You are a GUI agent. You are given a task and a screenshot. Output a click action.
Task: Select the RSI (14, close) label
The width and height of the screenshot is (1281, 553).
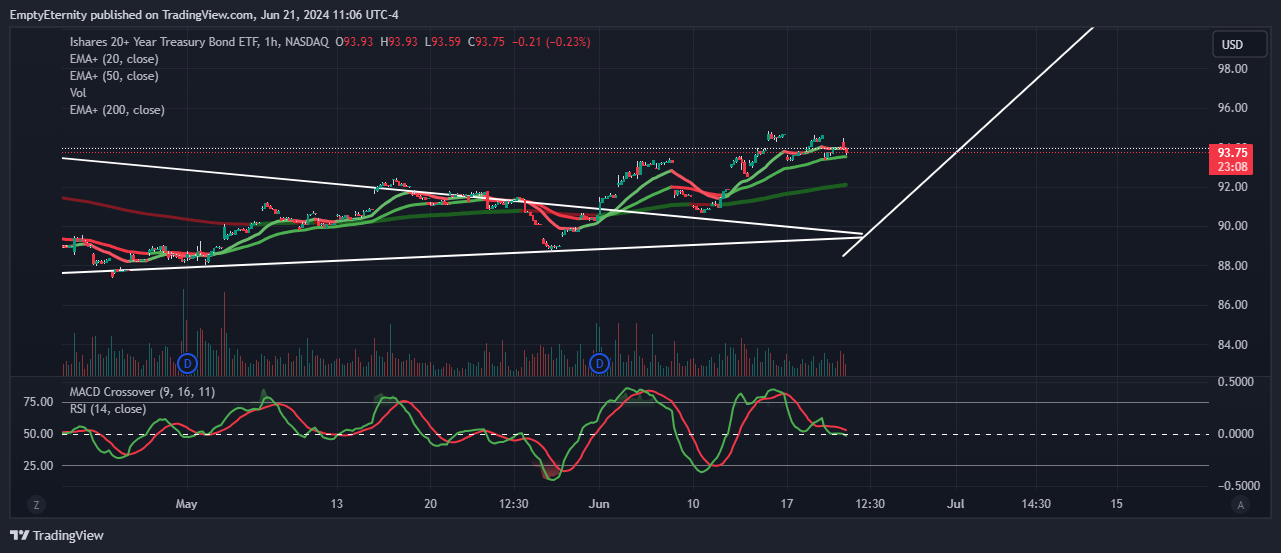click(107, 409)
